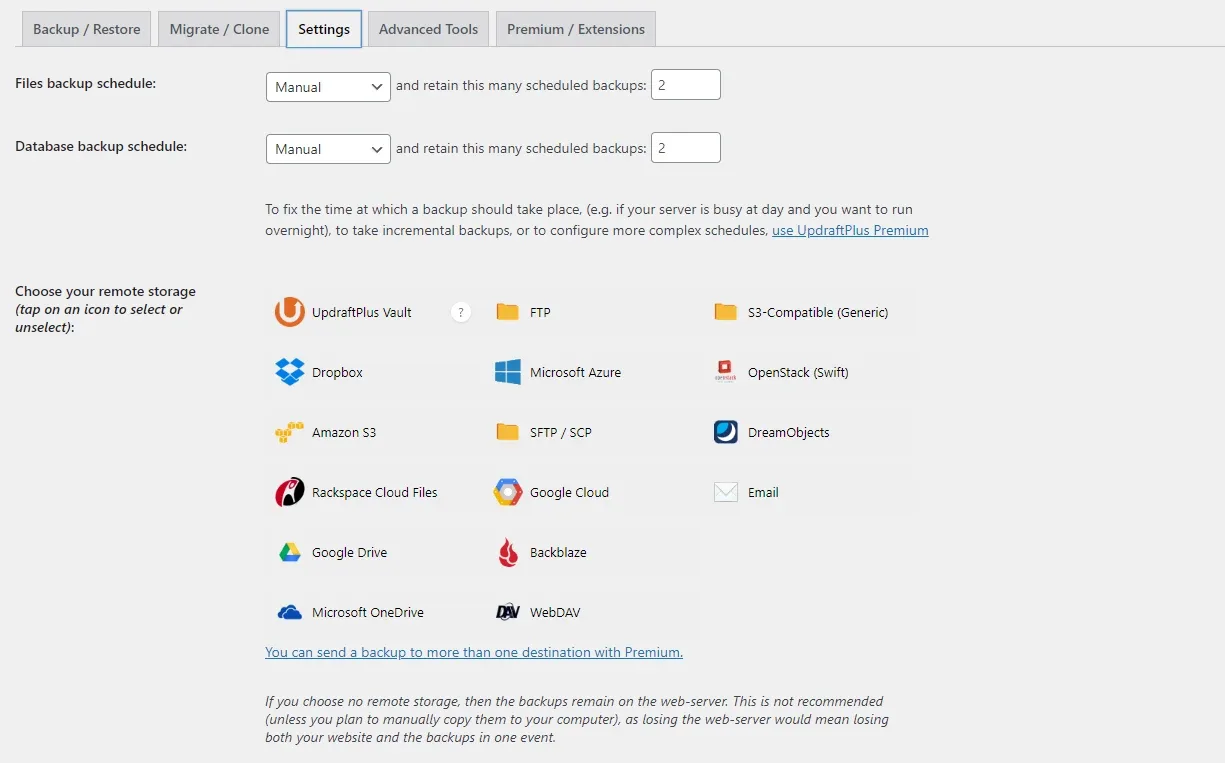Follow the use UpdraftPlus Premium link
1225x763 pixels.
coord(850,230)
